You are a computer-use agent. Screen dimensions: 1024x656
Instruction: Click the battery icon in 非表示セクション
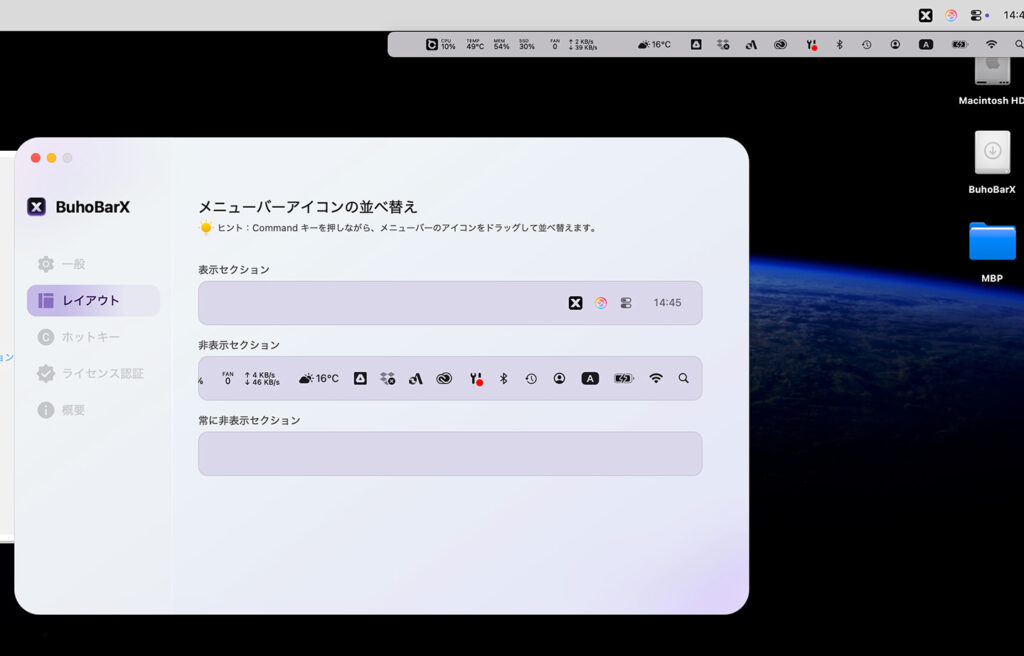click(624, 379)
